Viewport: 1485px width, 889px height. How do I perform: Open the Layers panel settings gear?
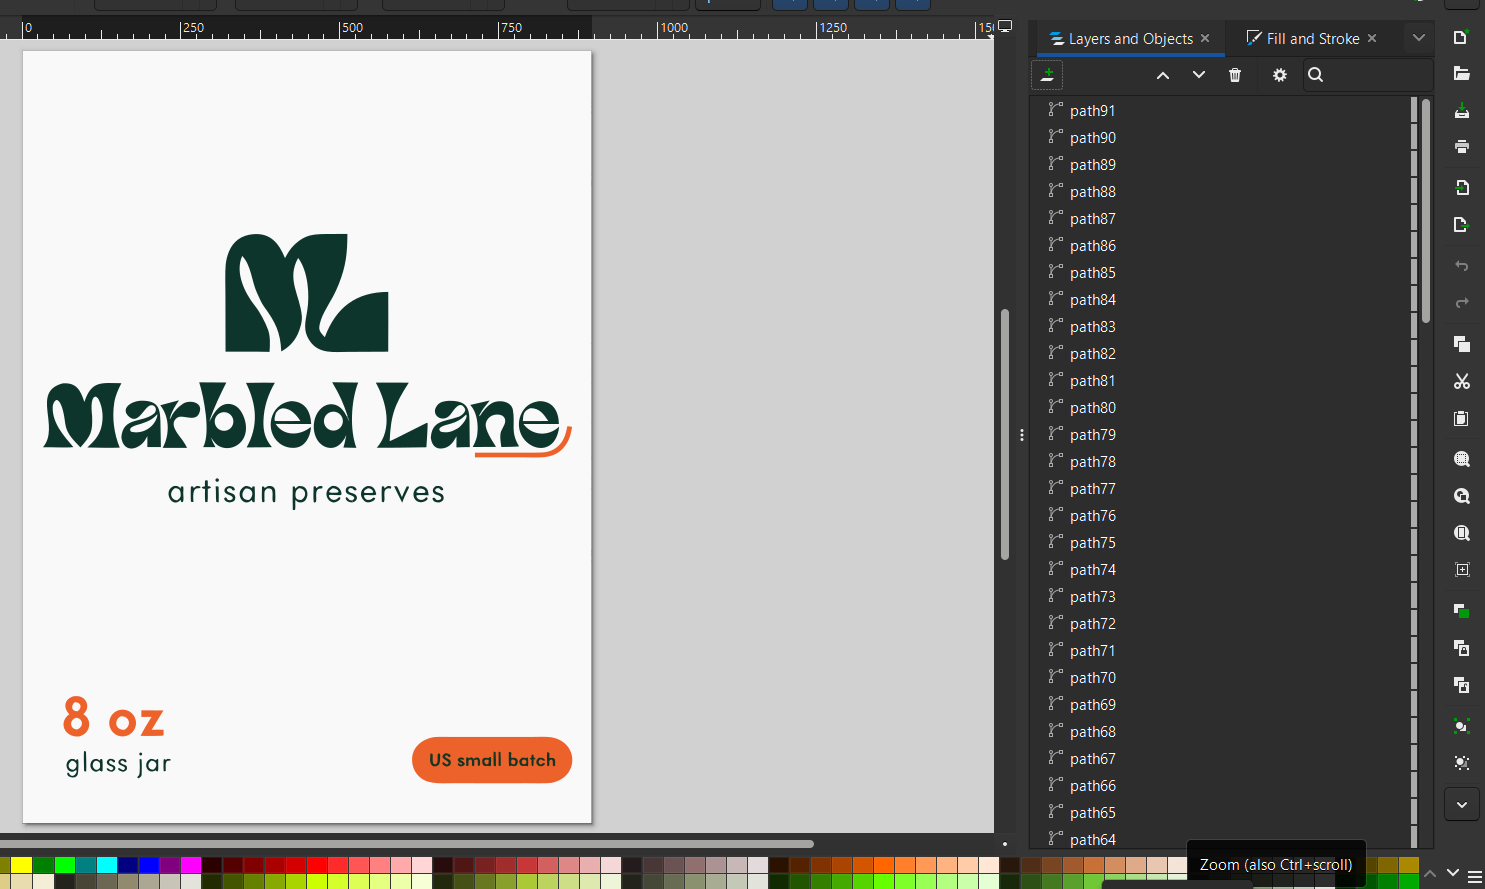[1280, 75]
